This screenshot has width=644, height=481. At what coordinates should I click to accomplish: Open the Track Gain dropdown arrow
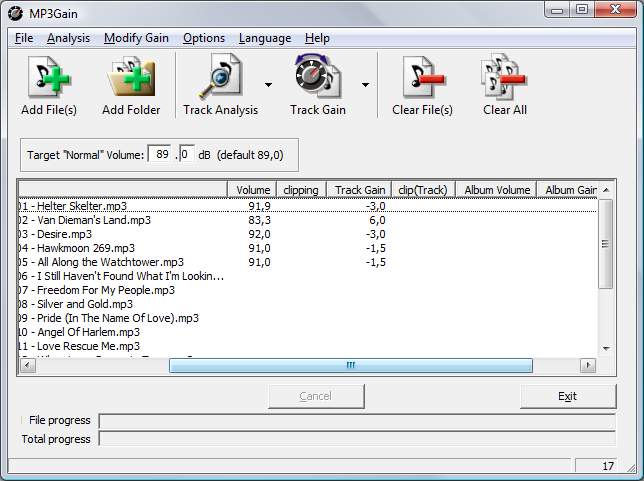[365, 85]
